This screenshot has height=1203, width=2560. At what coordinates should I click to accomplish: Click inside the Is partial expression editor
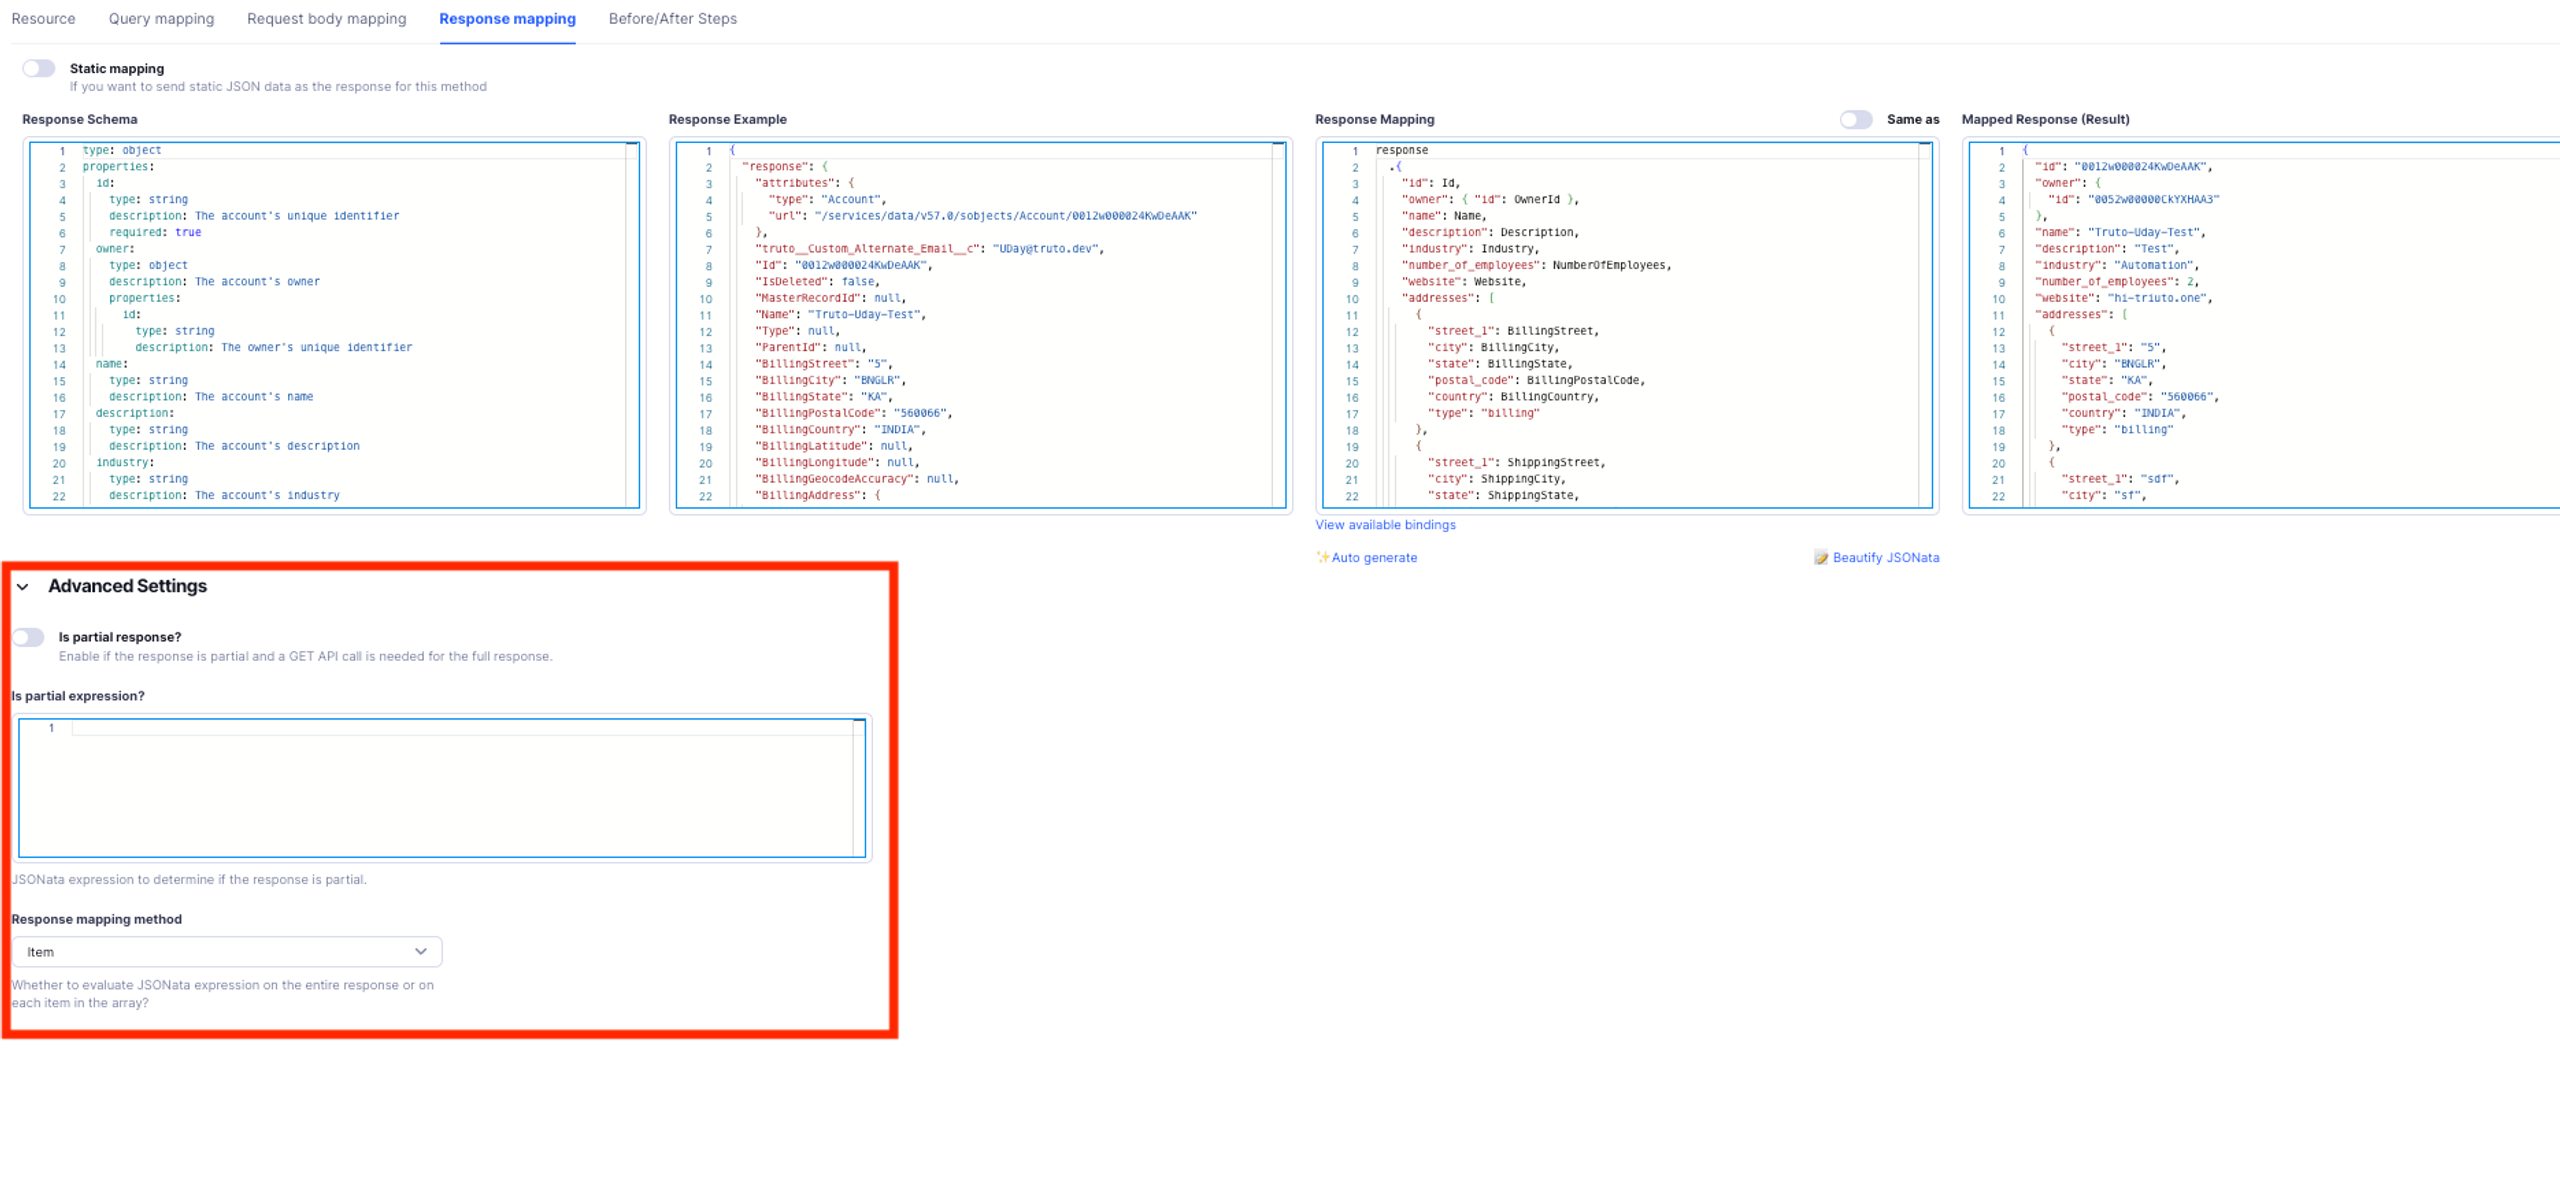point(442,788)
